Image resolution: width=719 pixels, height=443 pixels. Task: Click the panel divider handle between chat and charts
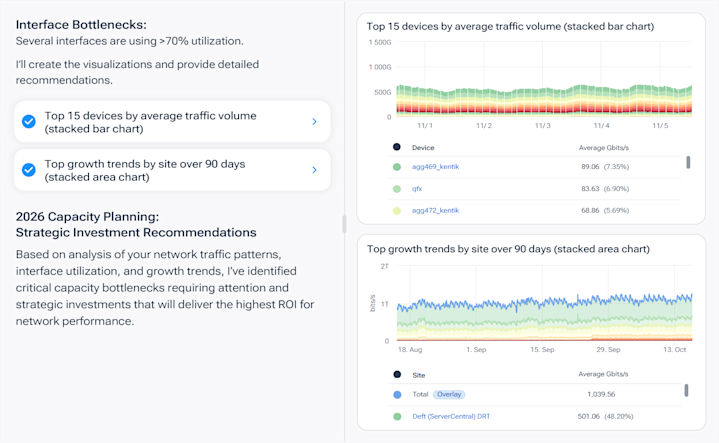(x=344, y=224)
